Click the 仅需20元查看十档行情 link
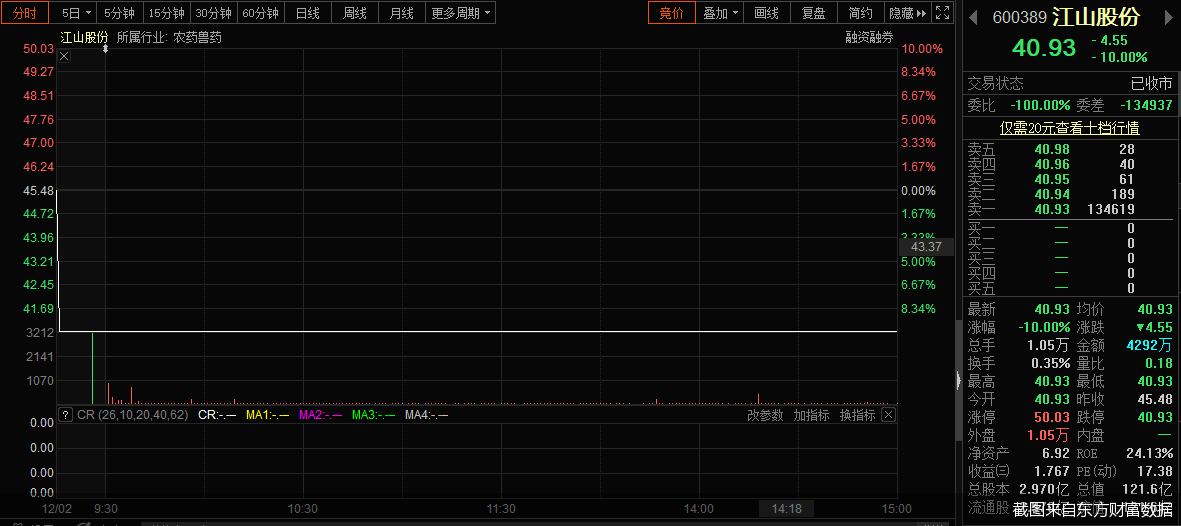1181x526 pixels. pyautogui.click(x=1070, y=128)
